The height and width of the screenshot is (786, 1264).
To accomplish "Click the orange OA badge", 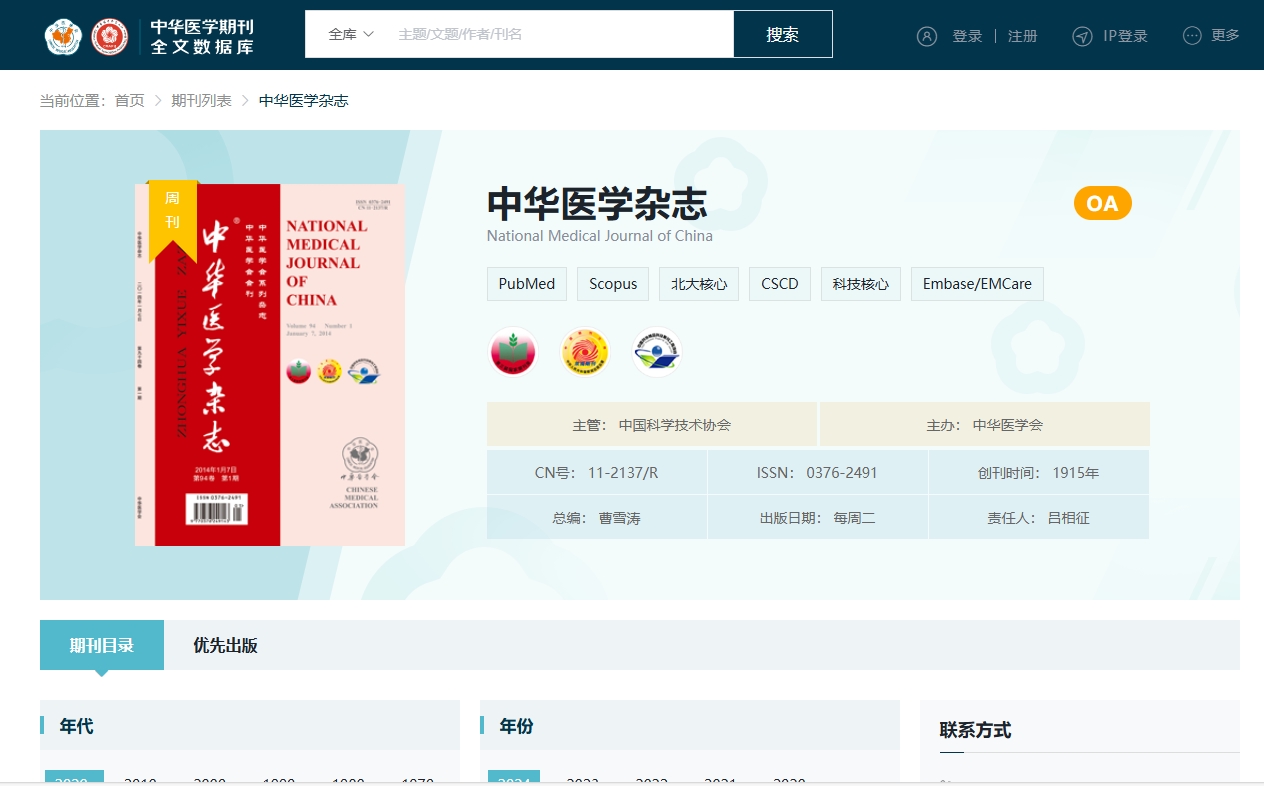I will [1102, 203].
